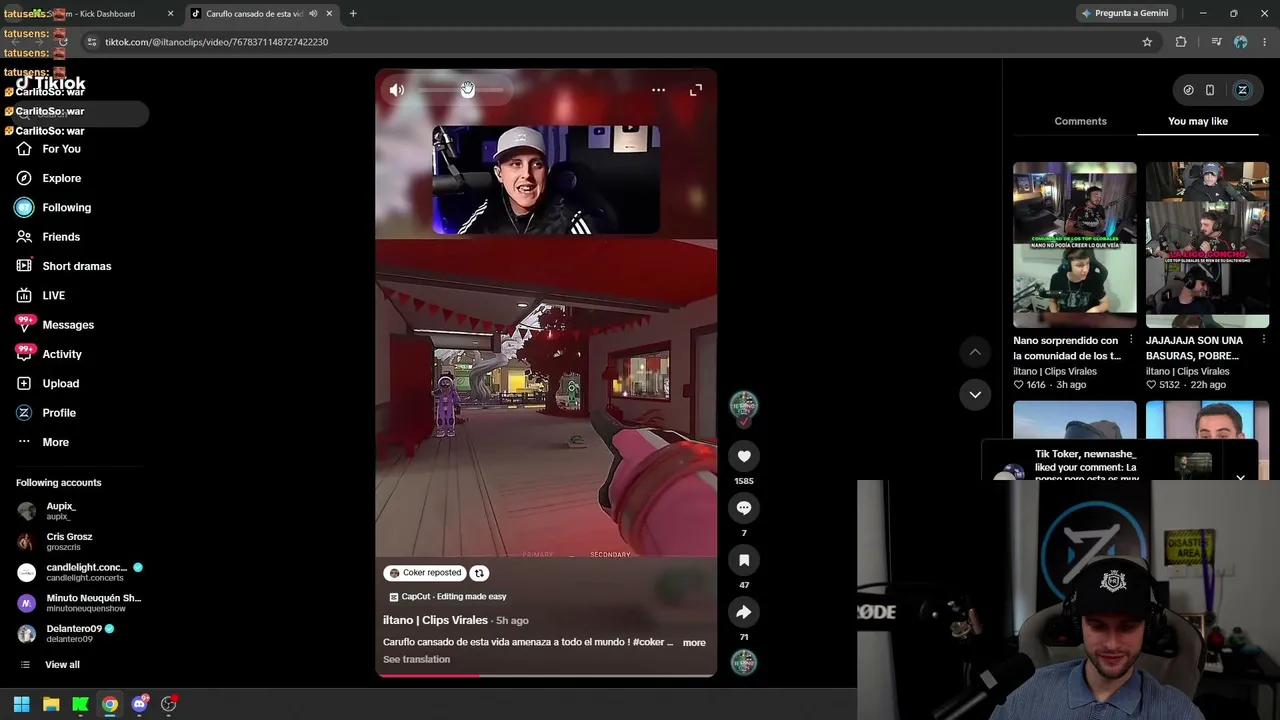Open the JAJAJAJA SON UNA BASURAS thumbnail
The image size is (1280, 720).
pos(1207,245)
